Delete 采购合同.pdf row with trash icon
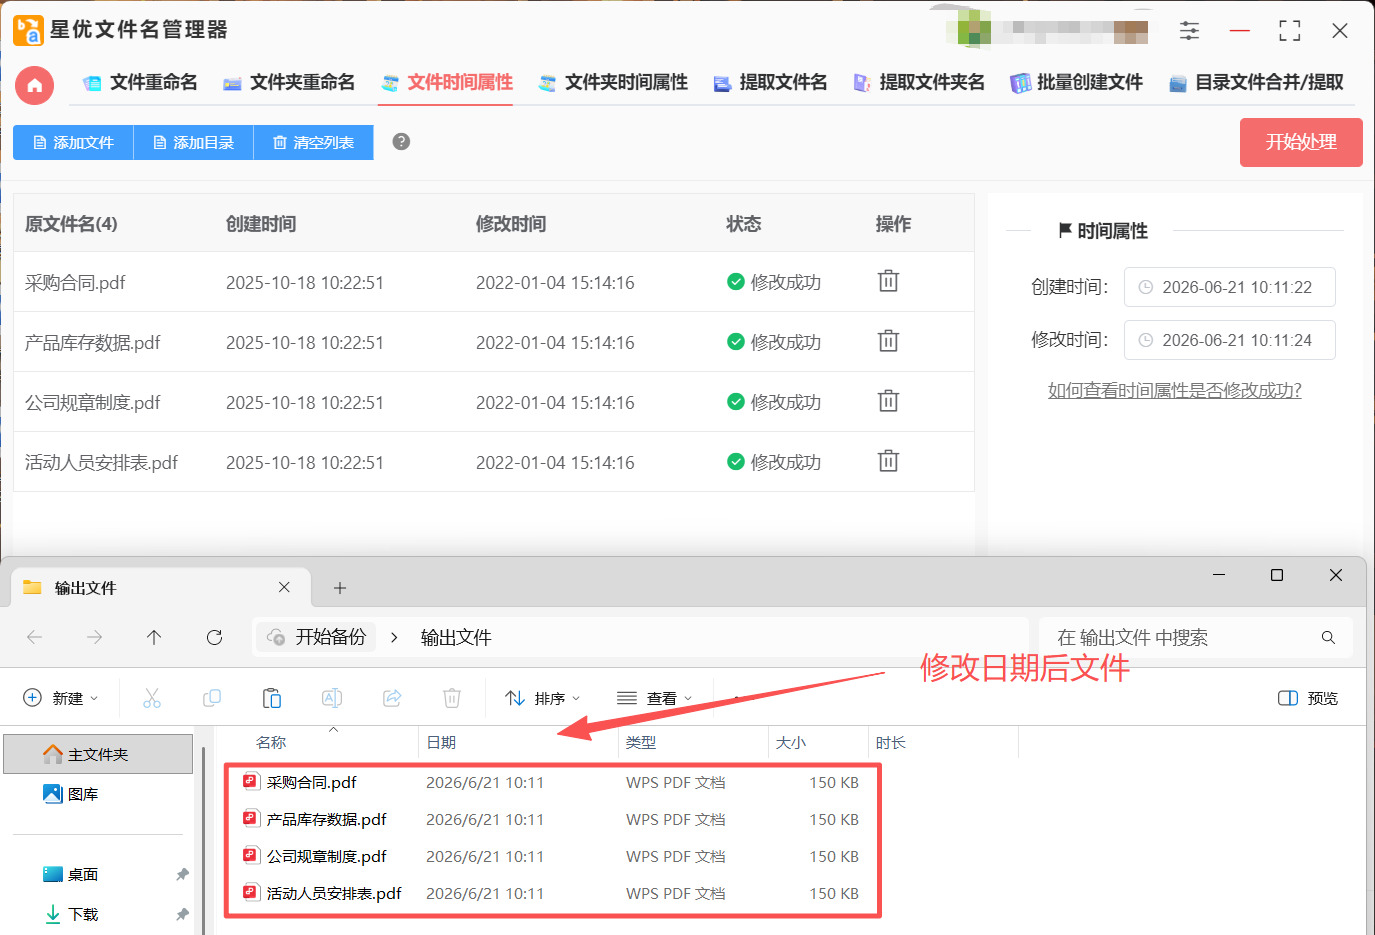The image size is (1375, 935). point(888,281)
